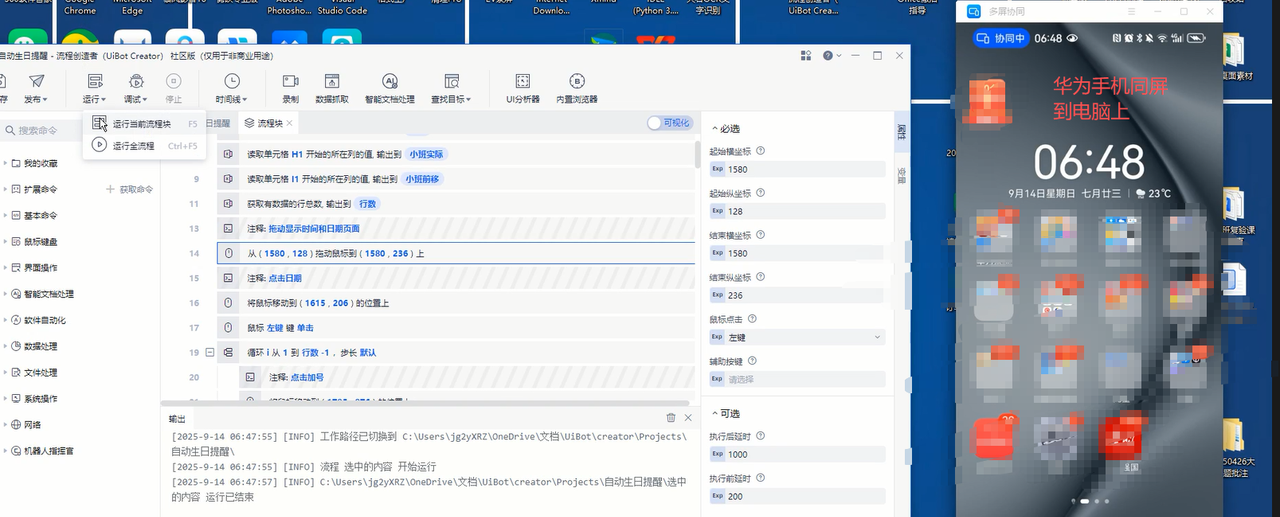Open 智能文档处理 AI document tool

(390, 88)
